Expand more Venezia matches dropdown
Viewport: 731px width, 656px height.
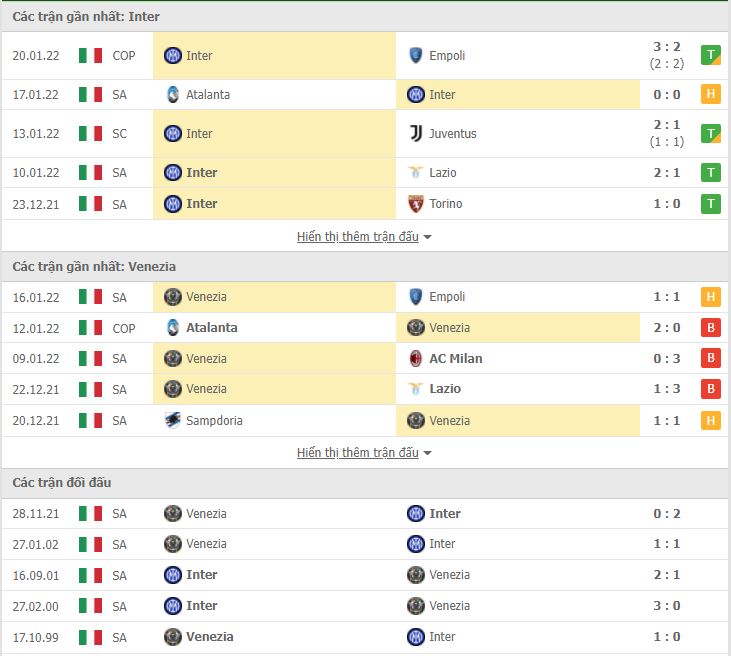click(364, 453)
